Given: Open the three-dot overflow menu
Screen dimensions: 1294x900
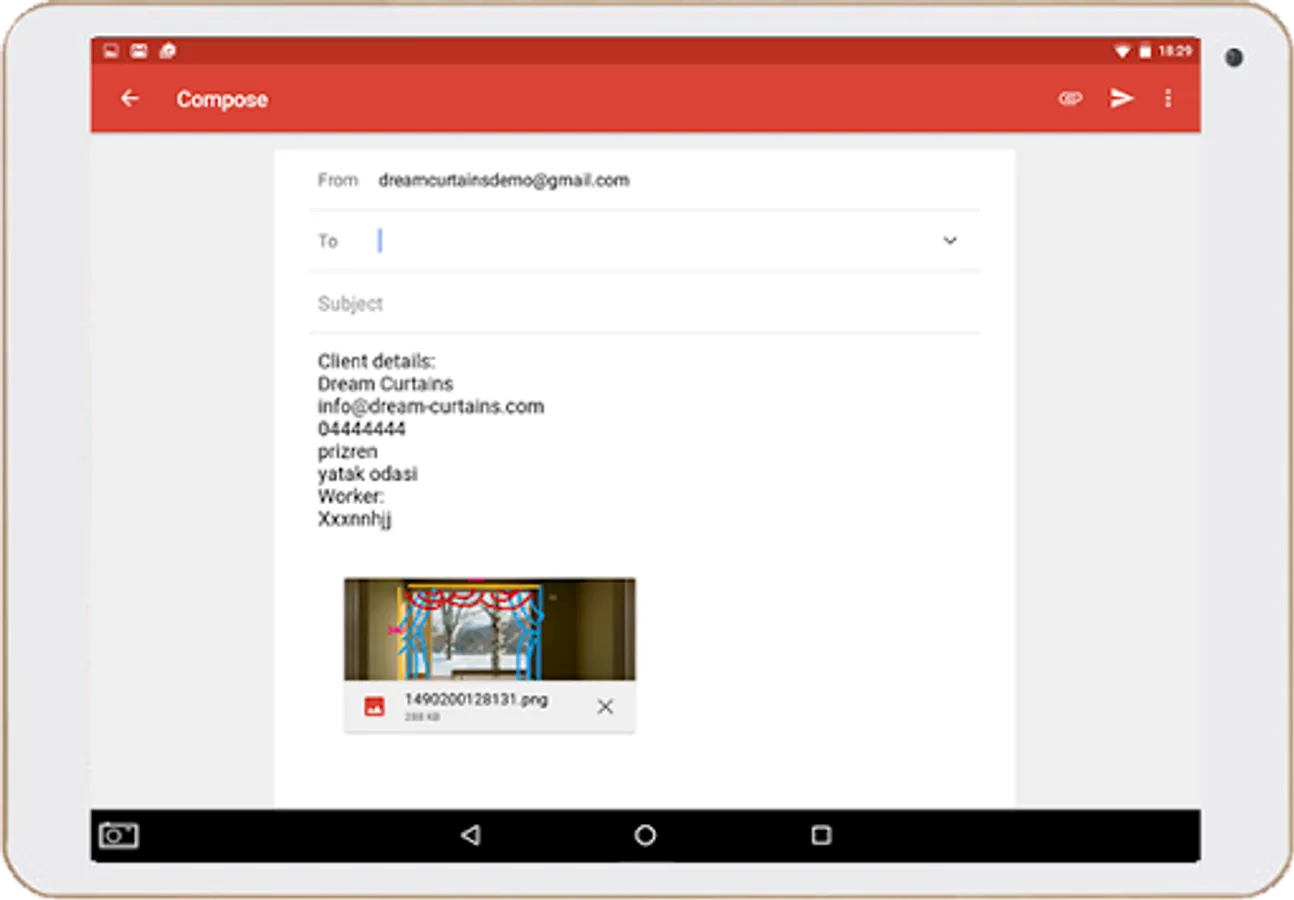Looking at the screenshot, I should click(x=1168, y=98).
